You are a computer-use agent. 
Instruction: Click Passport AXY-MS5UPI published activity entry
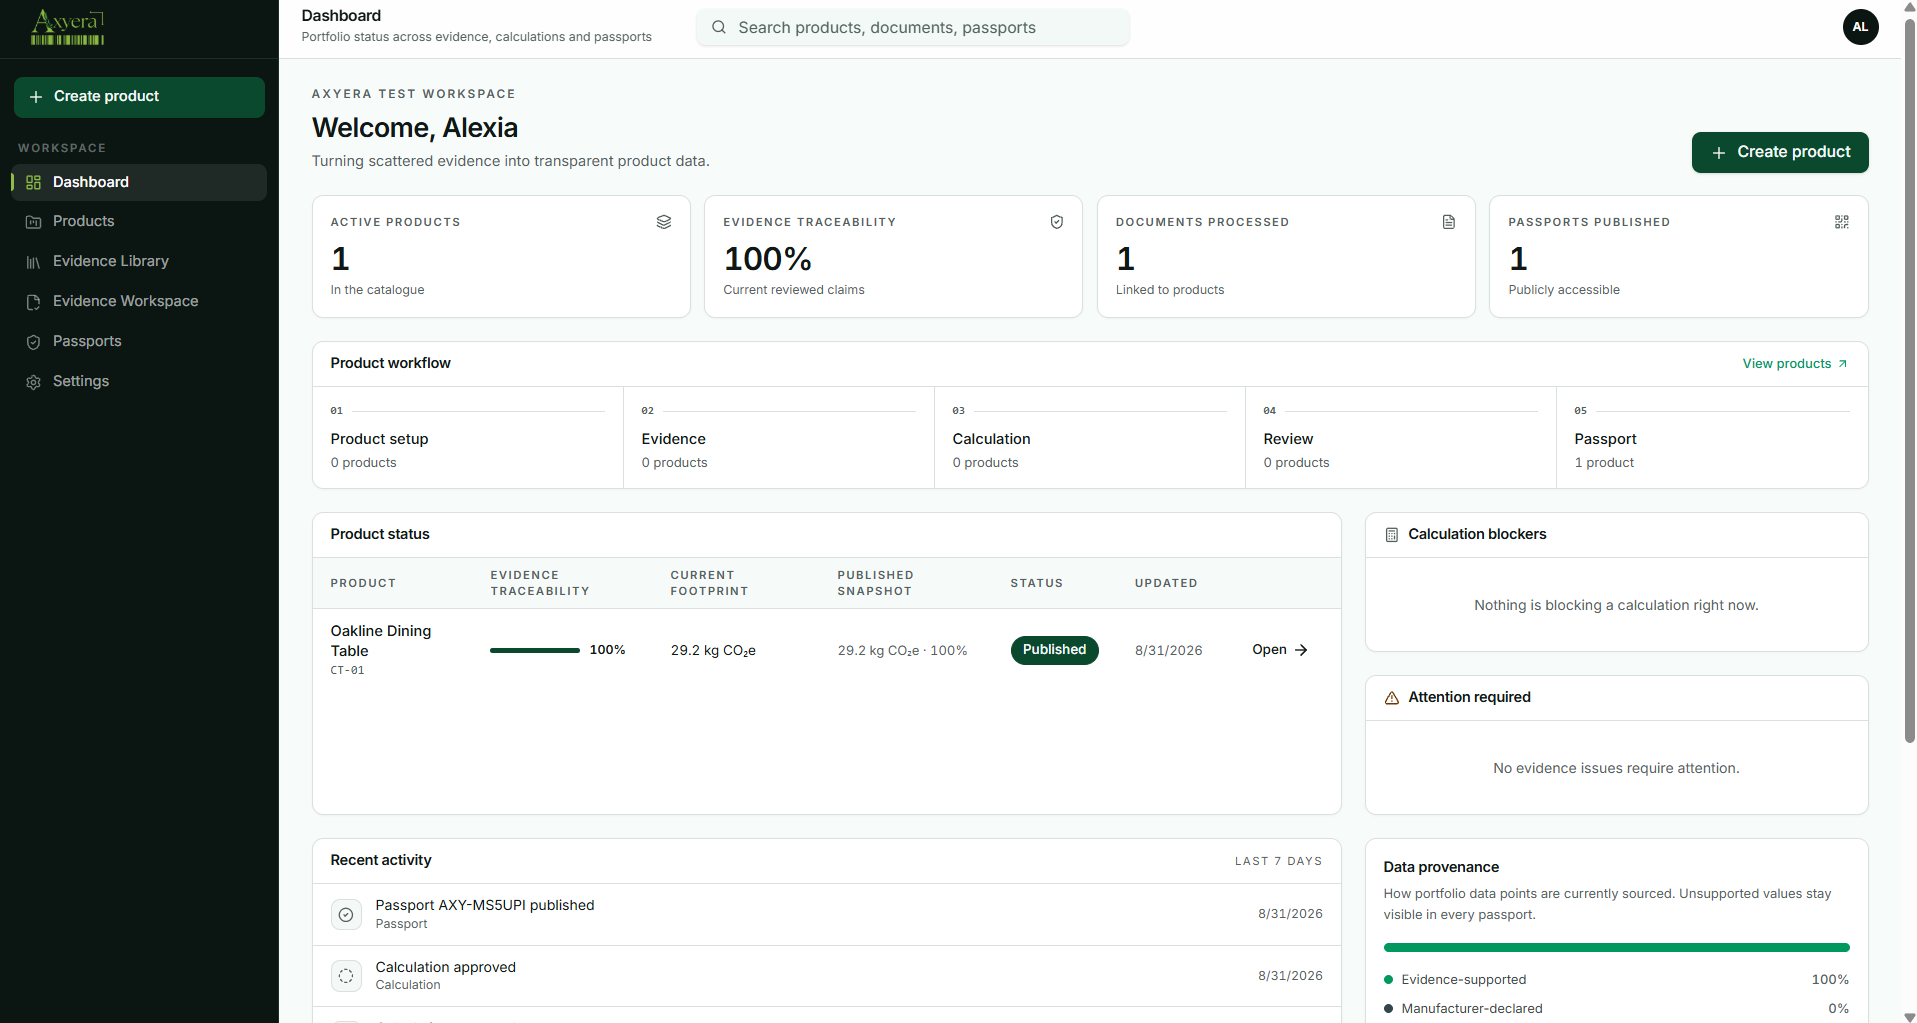(x=826, y=914)
